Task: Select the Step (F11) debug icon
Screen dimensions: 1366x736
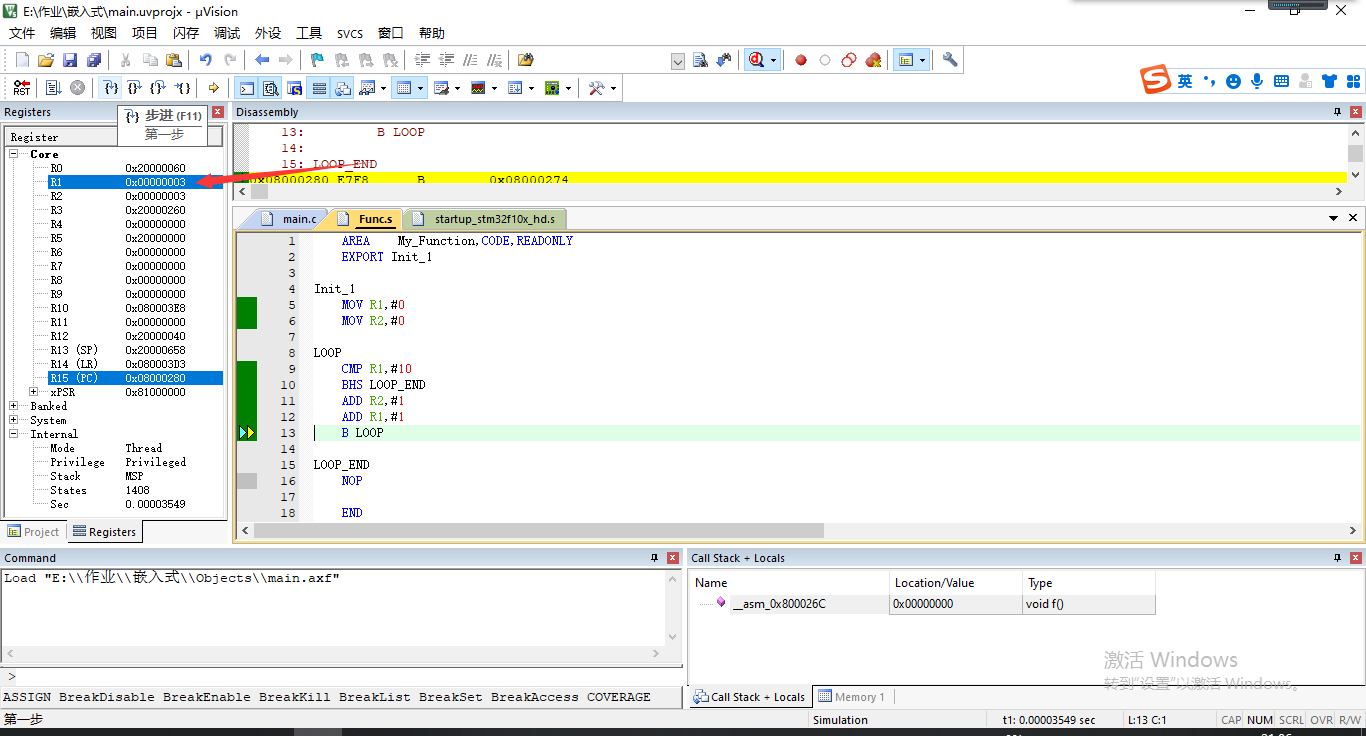Action: (110, 88)
